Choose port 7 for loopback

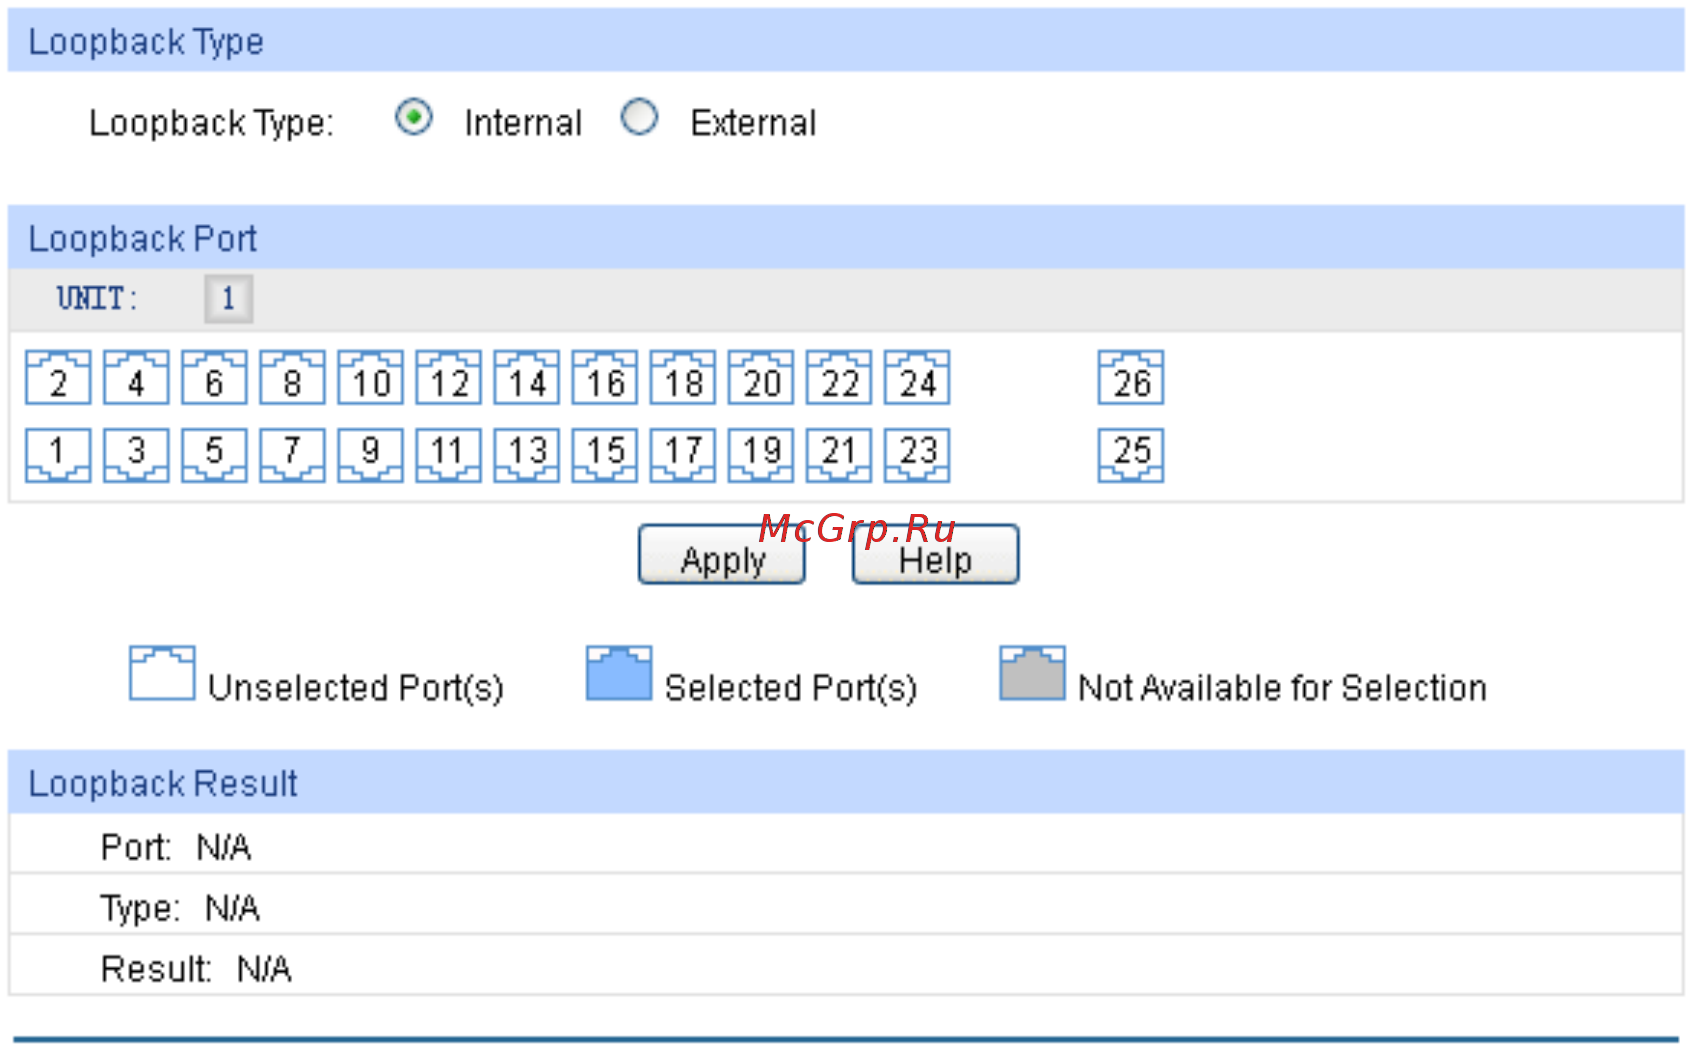(292, 455)
